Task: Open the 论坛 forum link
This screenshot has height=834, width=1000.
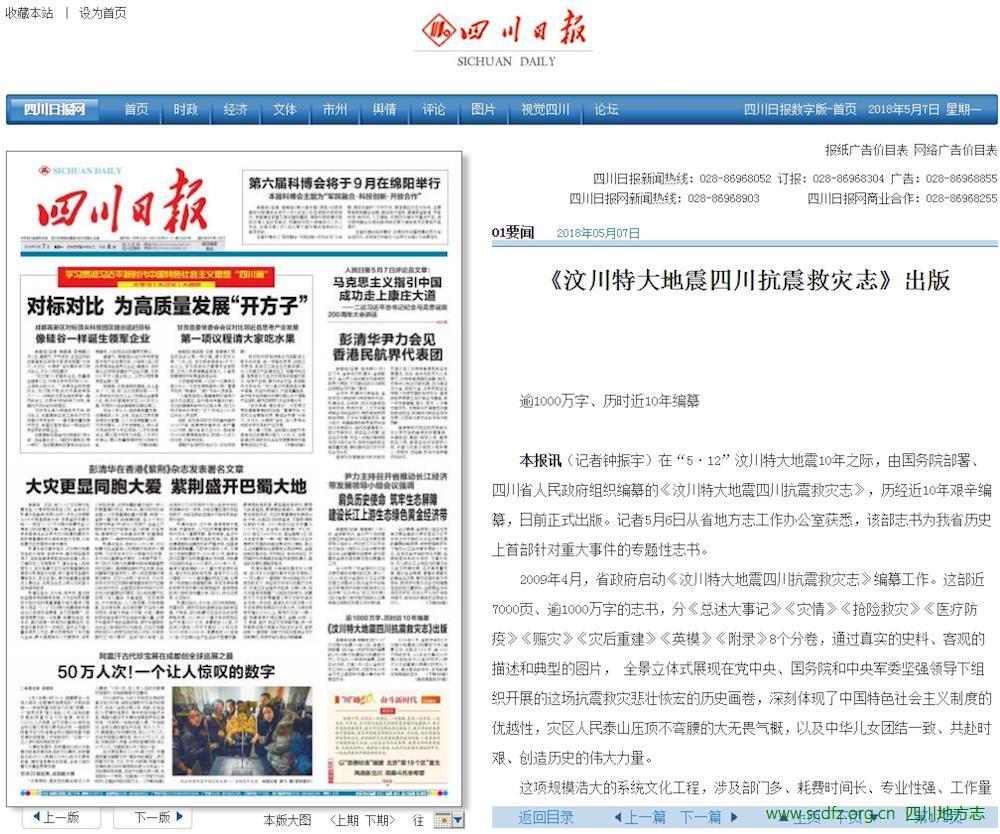Action: pyautogui.click(x=606, y=110)
